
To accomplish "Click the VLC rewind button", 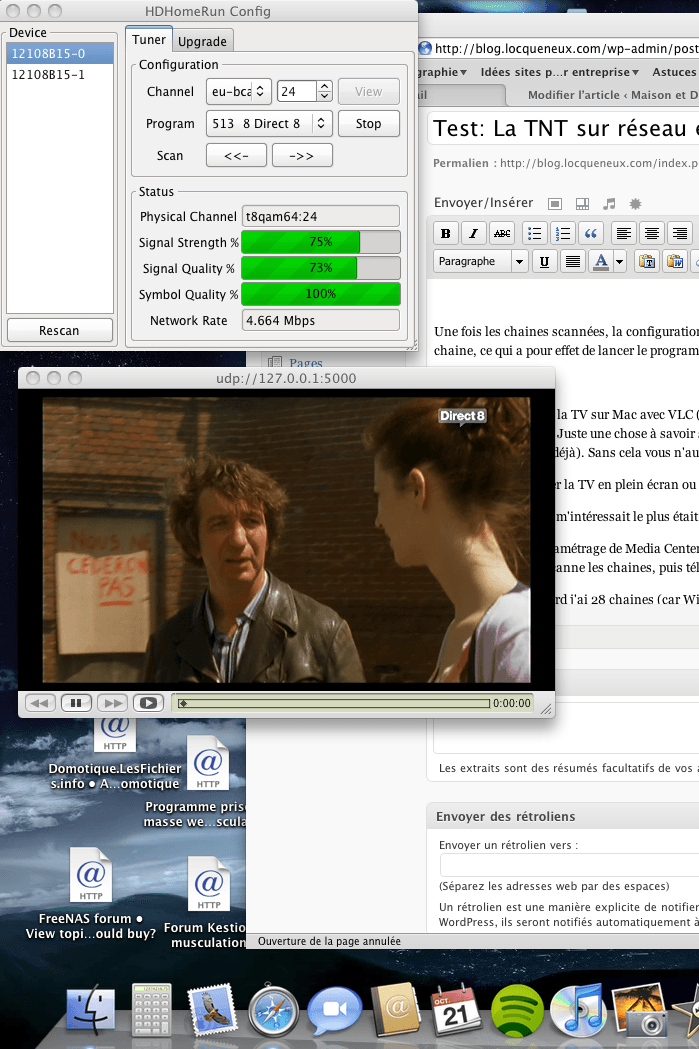I will coord(40,703).
